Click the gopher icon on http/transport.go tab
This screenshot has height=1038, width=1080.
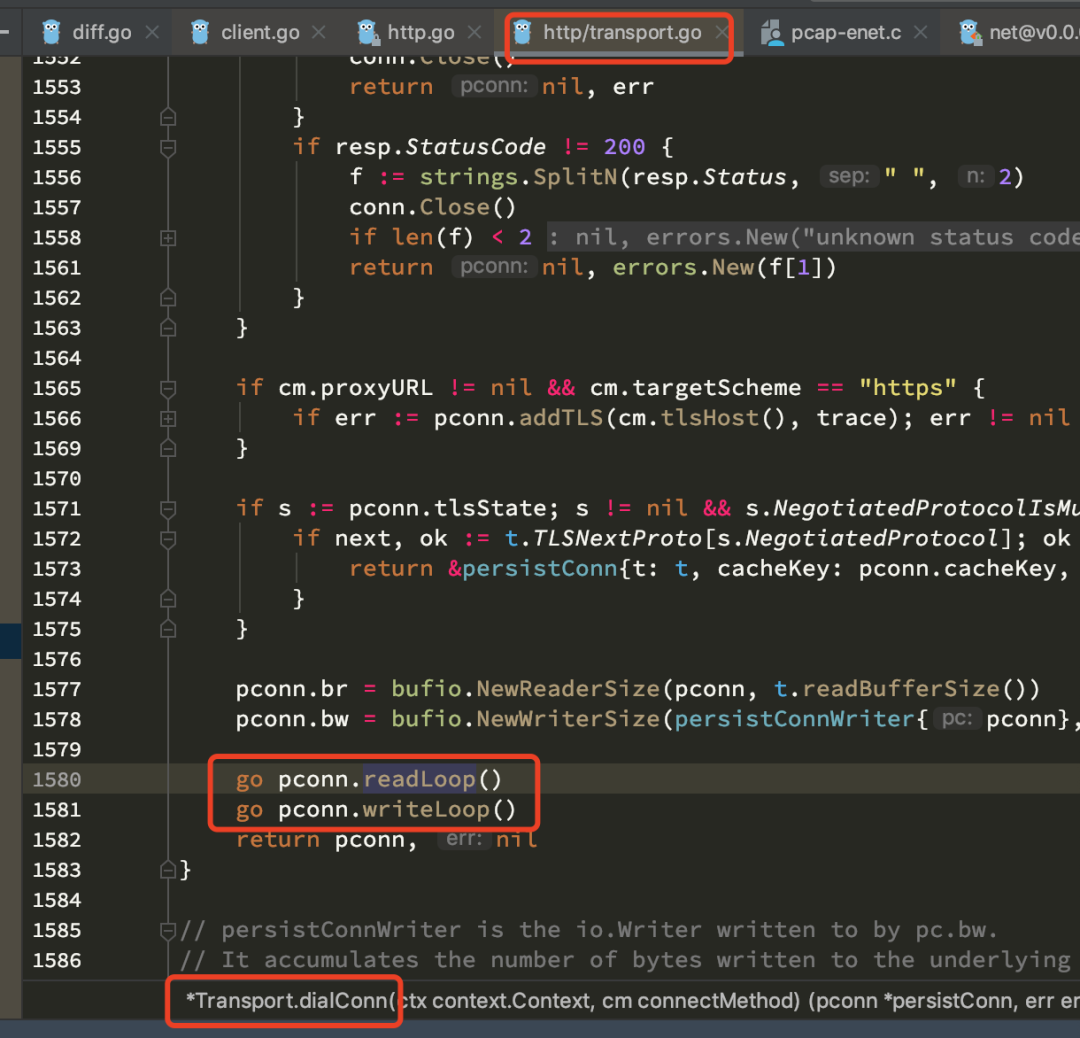522,32
